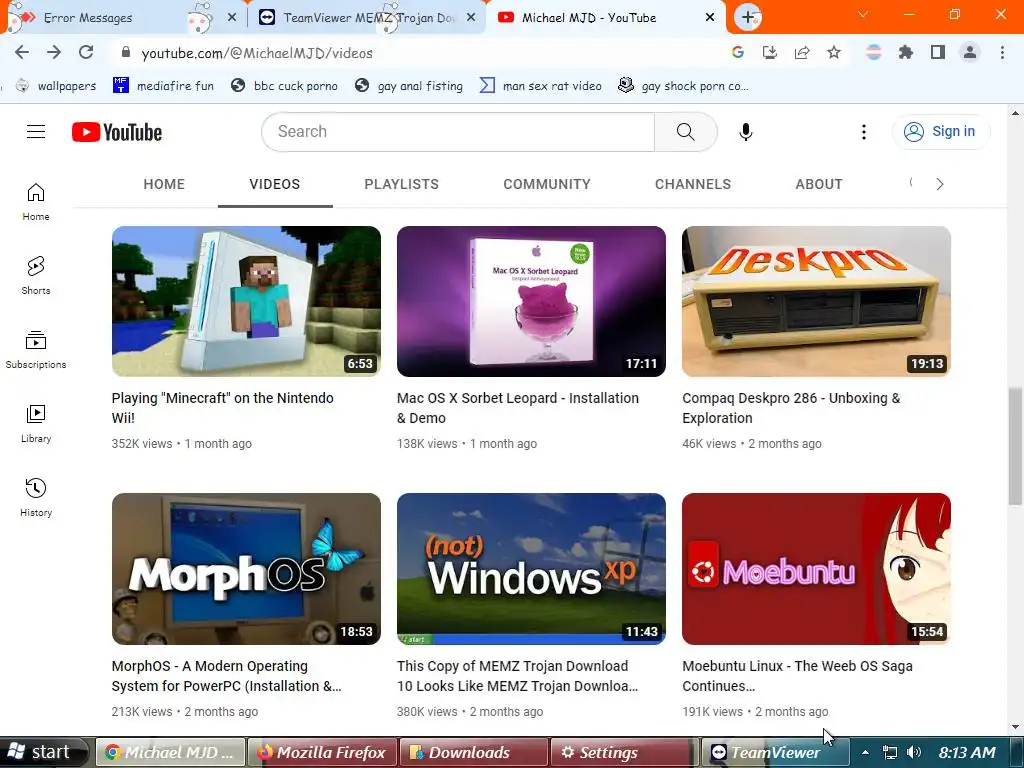1024x768 pixels.
Task: Open History in the sidebar
Action: pyautogui.click(x=36, y=498)
